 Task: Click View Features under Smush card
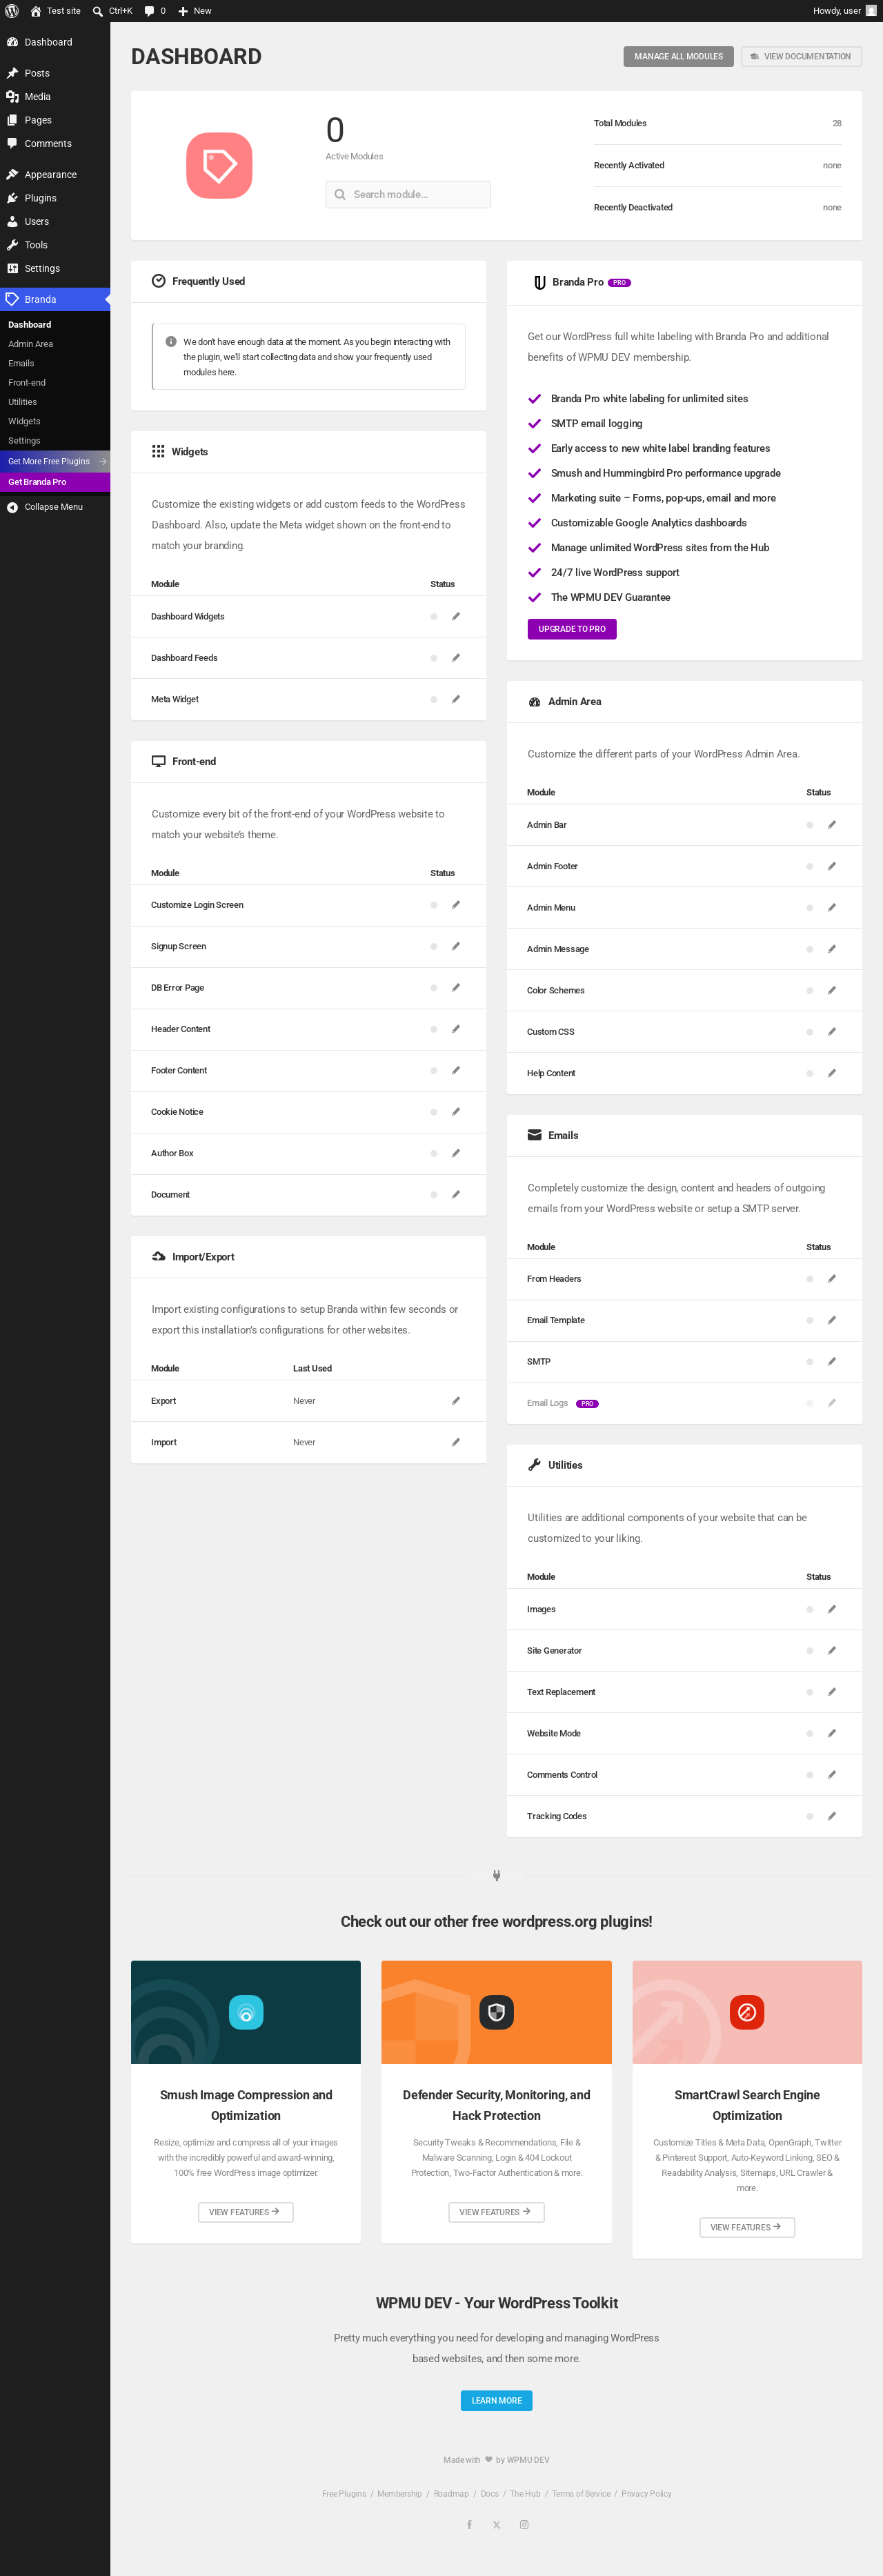point(246,2212)
